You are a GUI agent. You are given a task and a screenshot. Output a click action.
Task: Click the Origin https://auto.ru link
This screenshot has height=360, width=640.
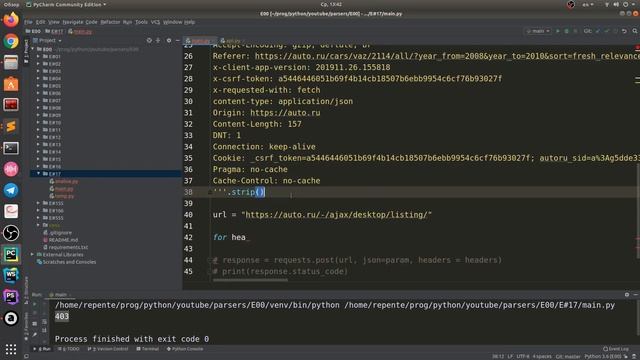click(x=285, y=113)
